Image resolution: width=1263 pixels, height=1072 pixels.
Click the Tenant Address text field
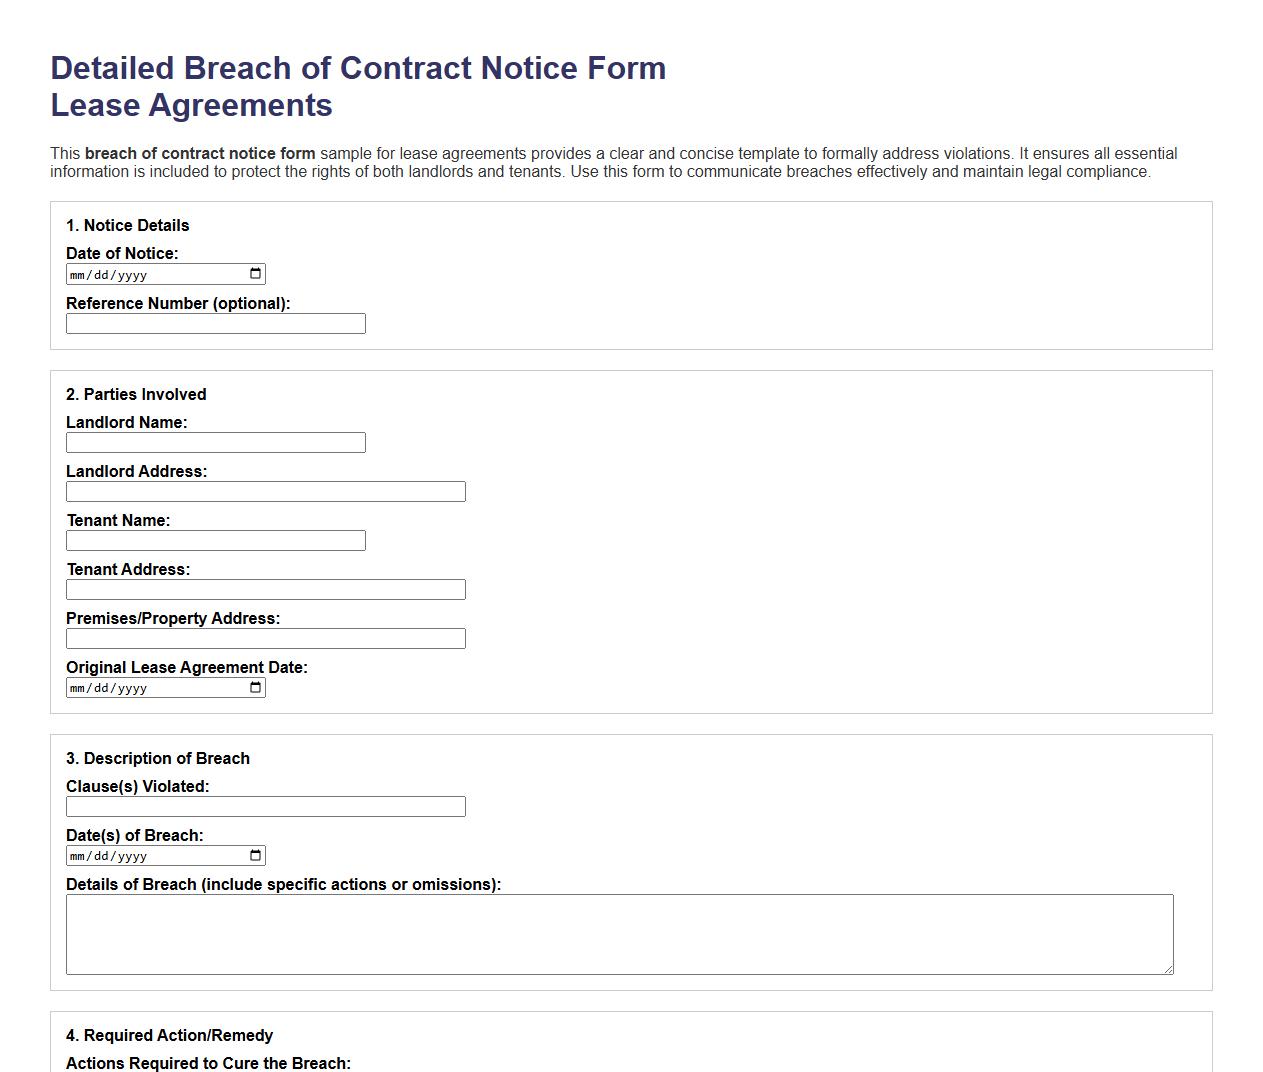[x=265, y=589]
